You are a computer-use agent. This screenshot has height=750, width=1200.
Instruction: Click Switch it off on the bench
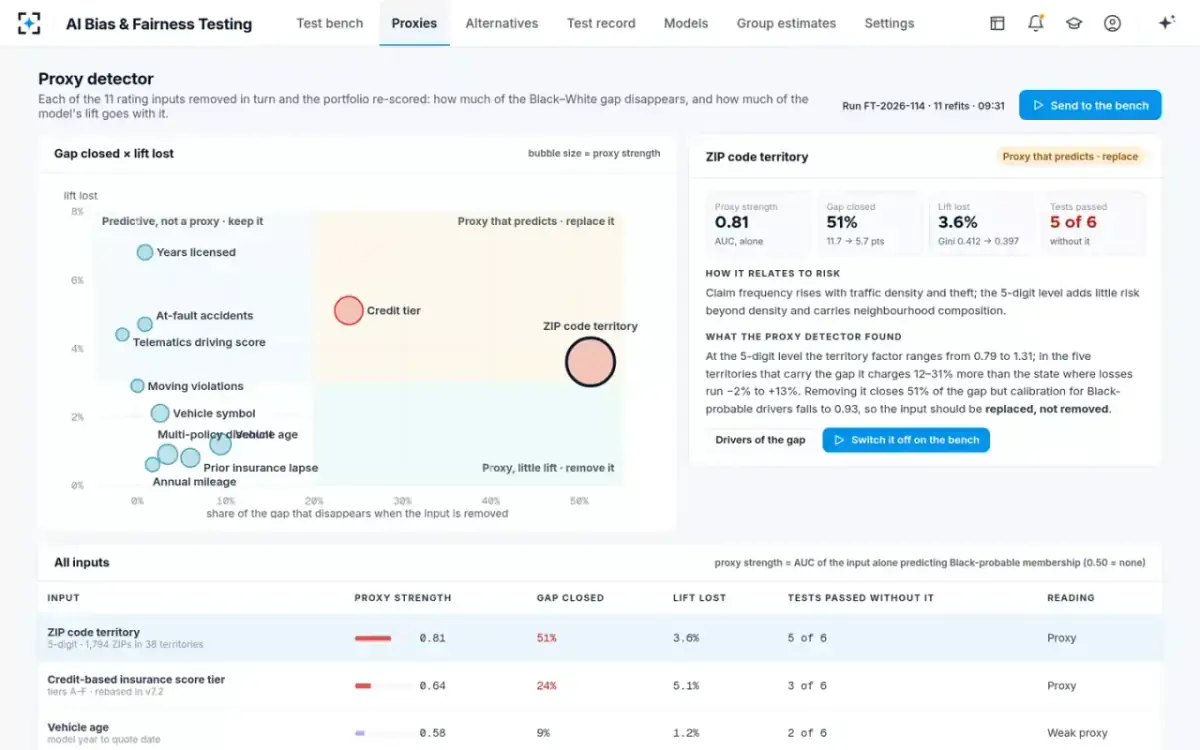[906, 440]
